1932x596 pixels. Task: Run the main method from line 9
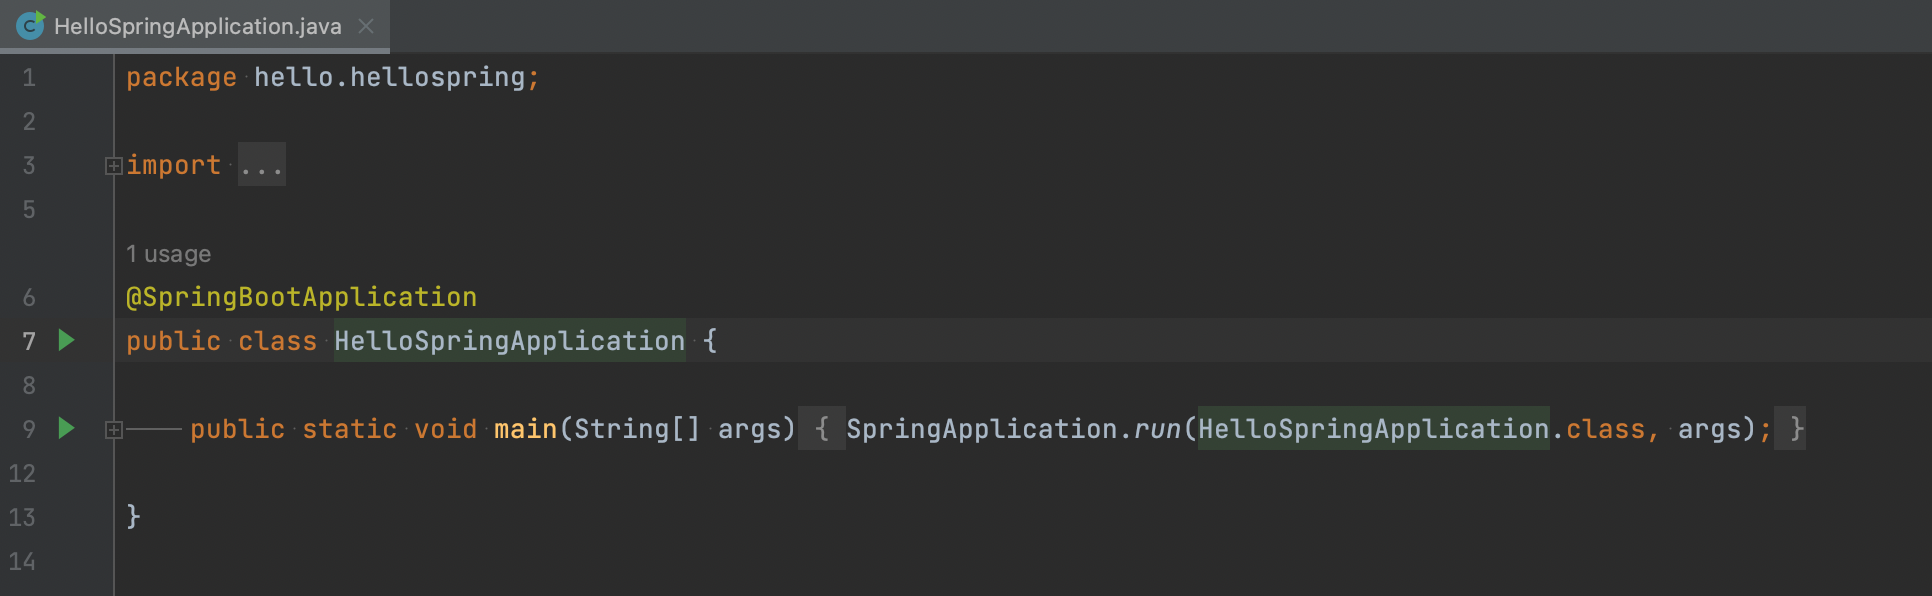pyautogui.click(x=67, y=428)
